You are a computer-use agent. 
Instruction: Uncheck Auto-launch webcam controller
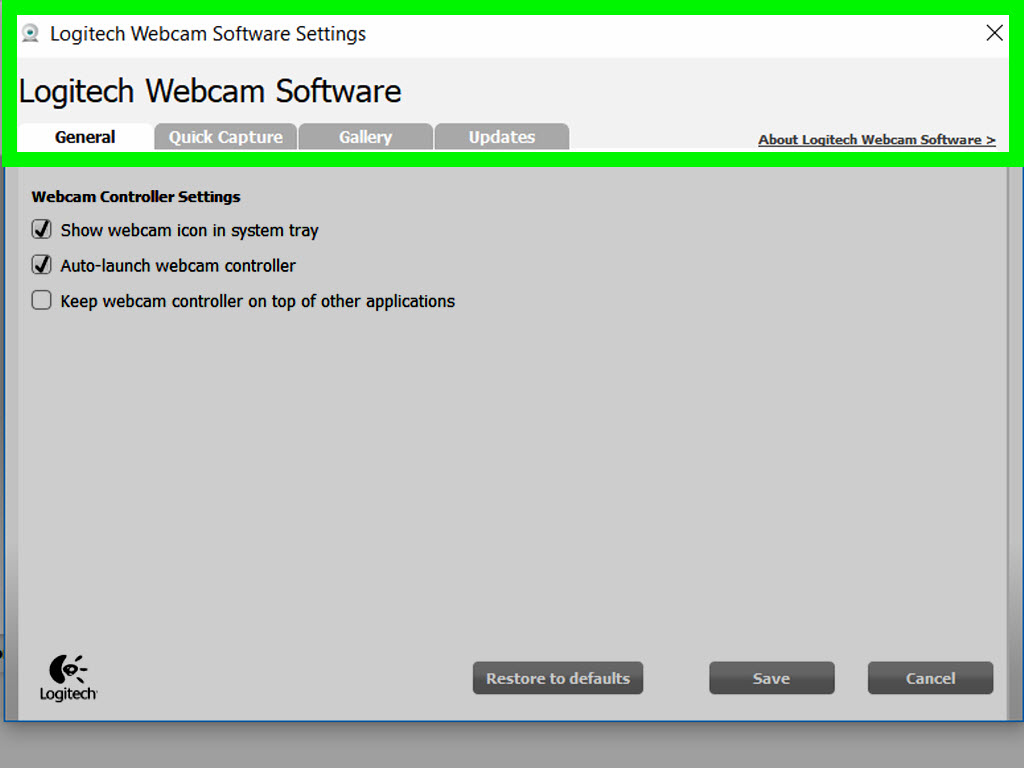point(41,265)
